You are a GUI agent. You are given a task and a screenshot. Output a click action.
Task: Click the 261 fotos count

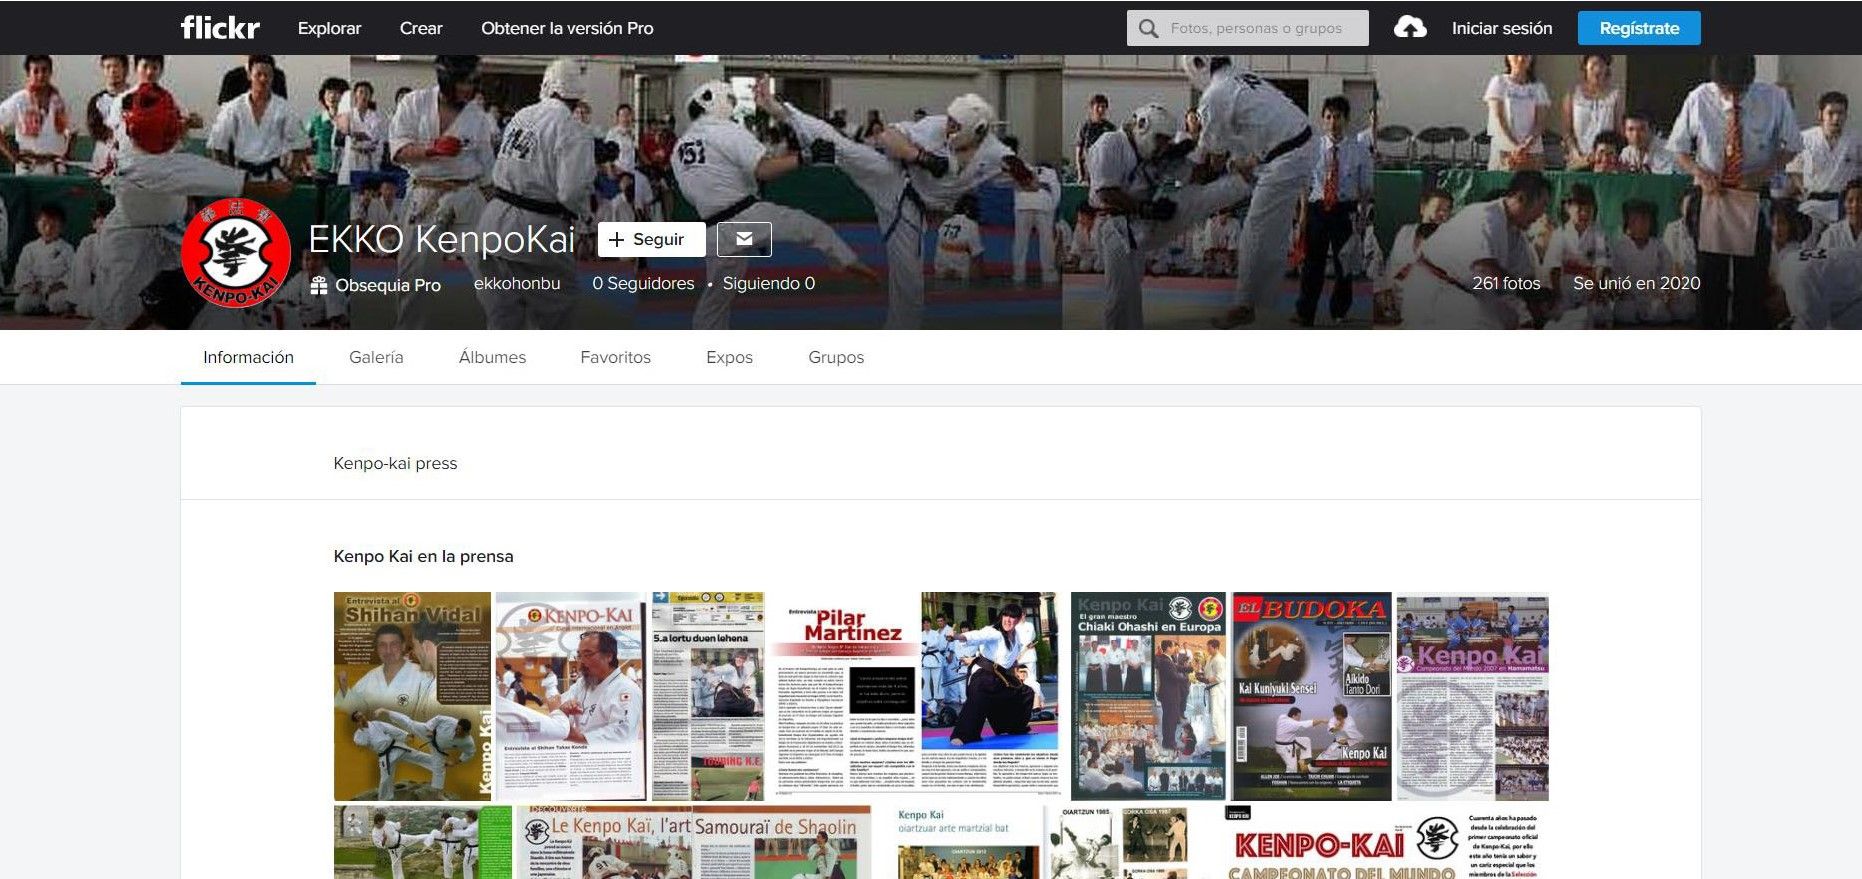pyautogui.click(x=1506, y=283)
